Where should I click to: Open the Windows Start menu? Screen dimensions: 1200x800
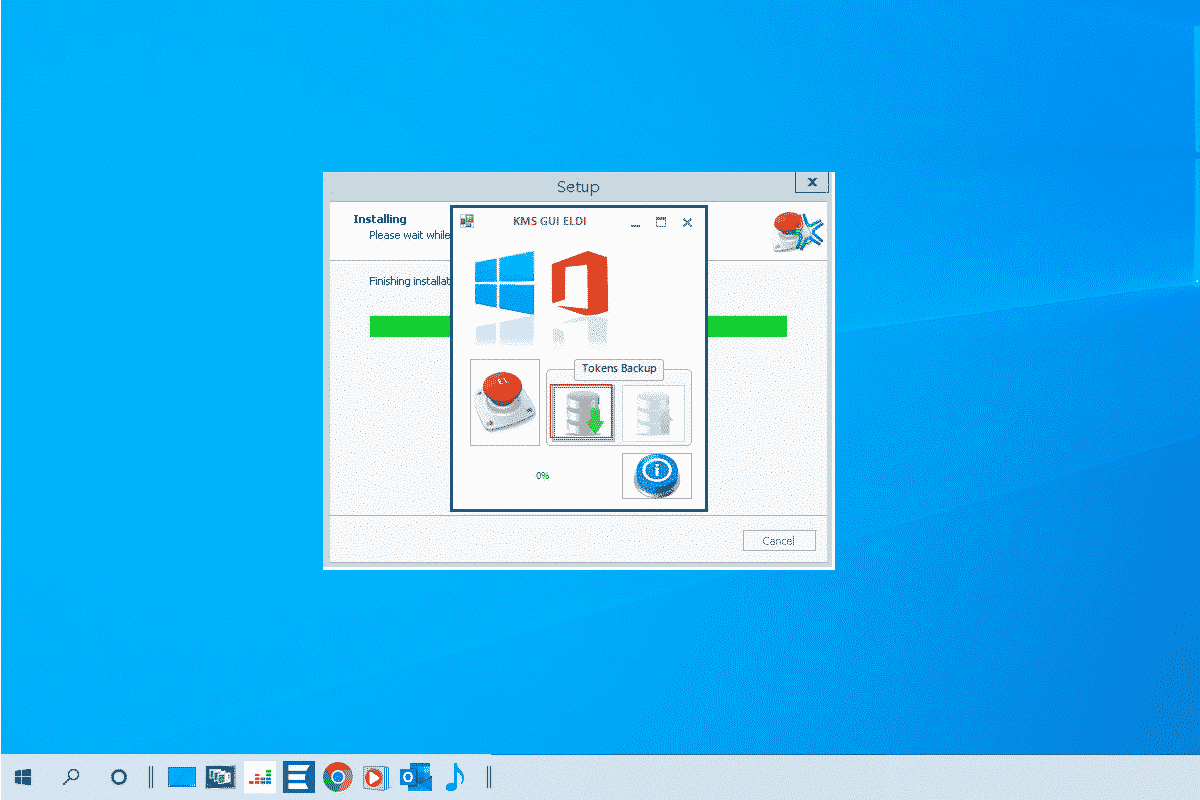click(x=24, y=777)
